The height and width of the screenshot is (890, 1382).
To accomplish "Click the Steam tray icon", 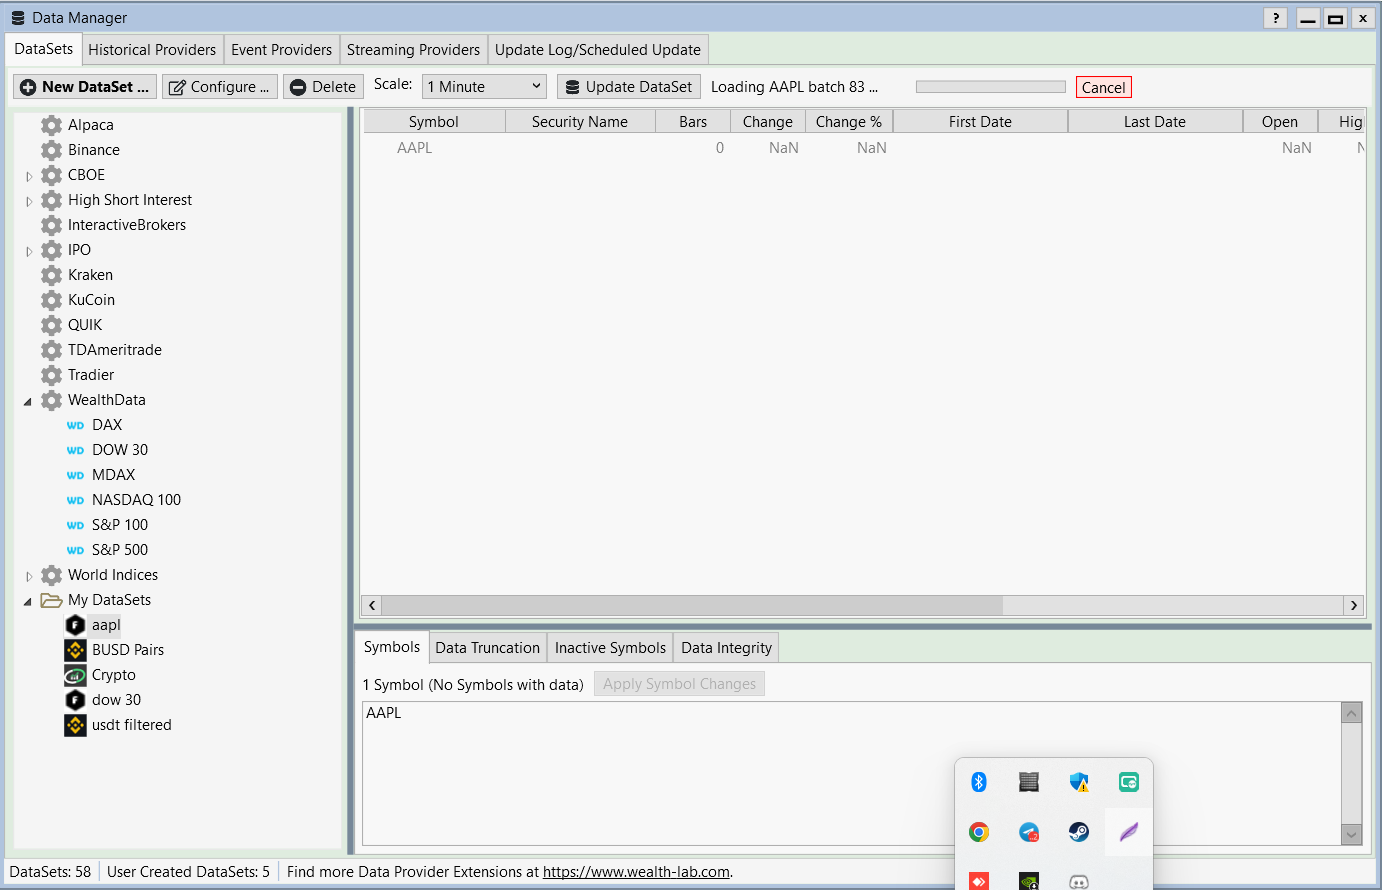I will pyautogui.click(x=1079, y=832).
